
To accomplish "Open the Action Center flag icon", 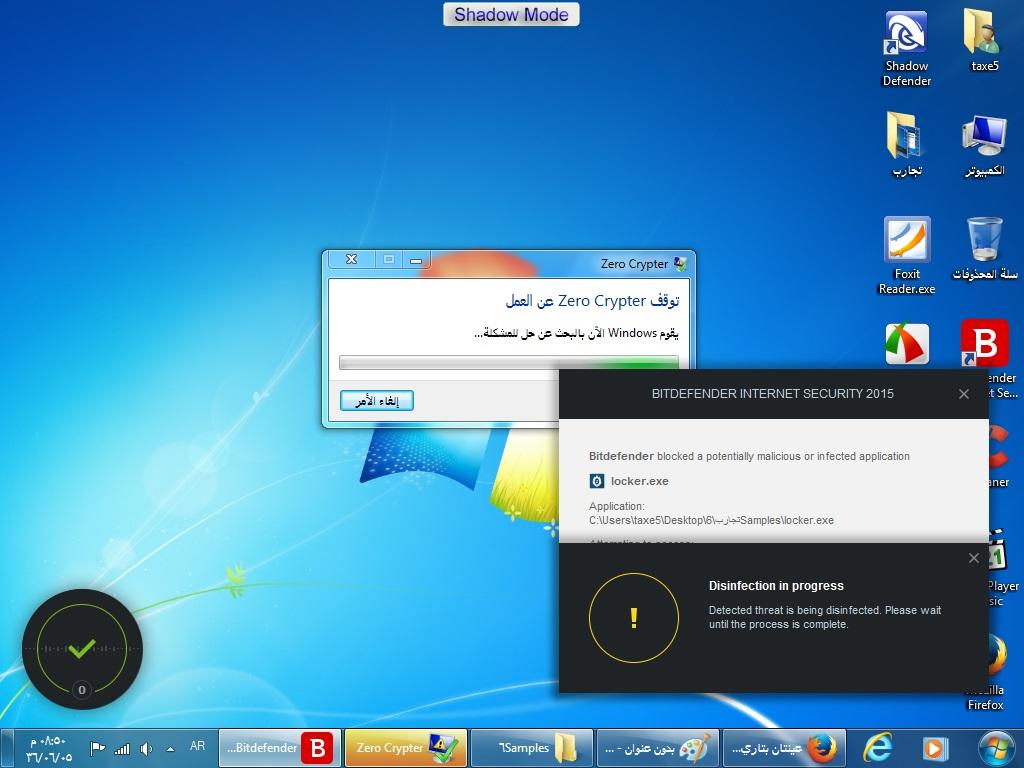I will (x=97, y=748).
